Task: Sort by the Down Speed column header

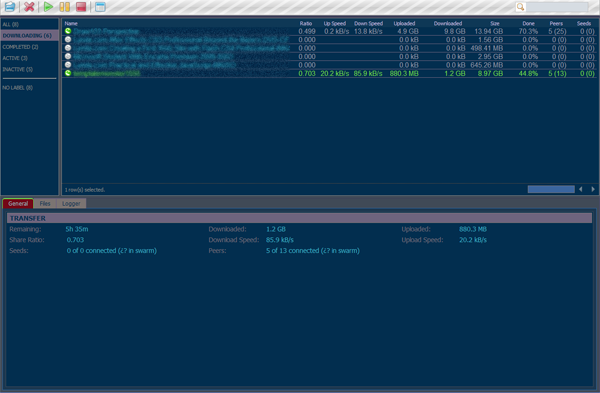Action: pos(368,23)
